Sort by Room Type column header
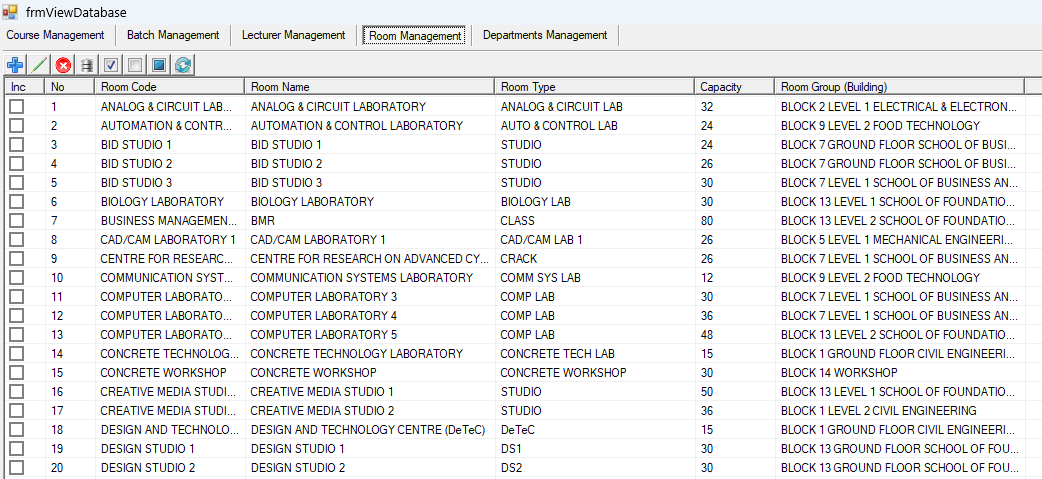Viewport: 1042px width, 479px height. pos(595,87)
